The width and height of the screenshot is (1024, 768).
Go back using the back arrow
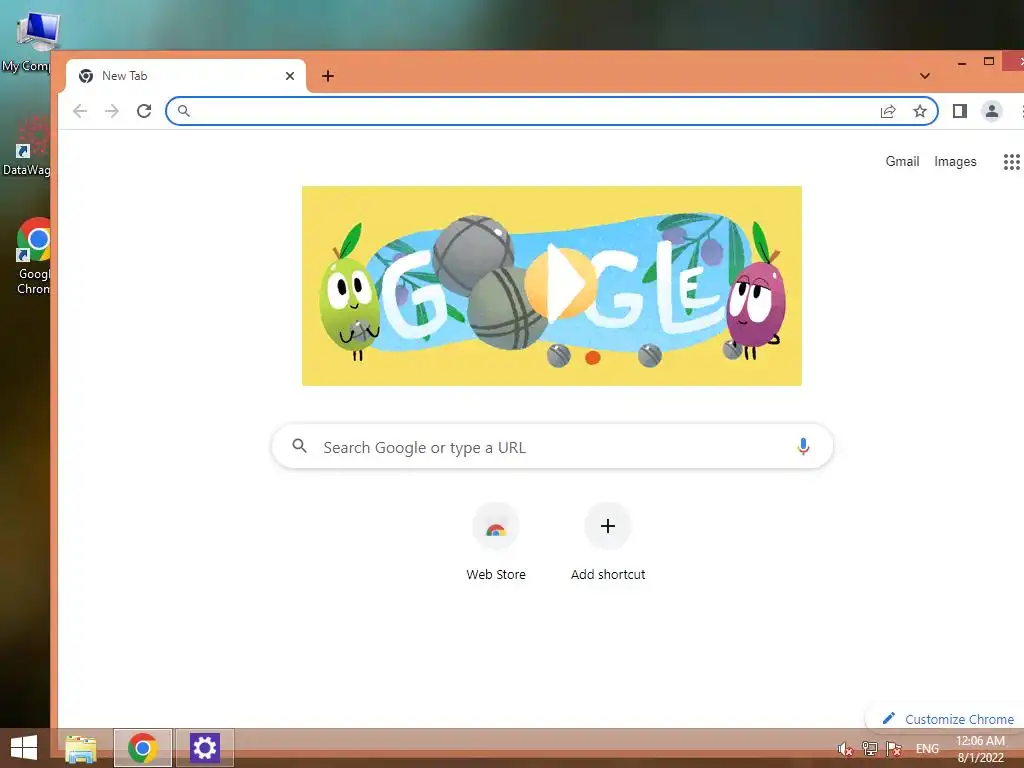coord(80,111)
